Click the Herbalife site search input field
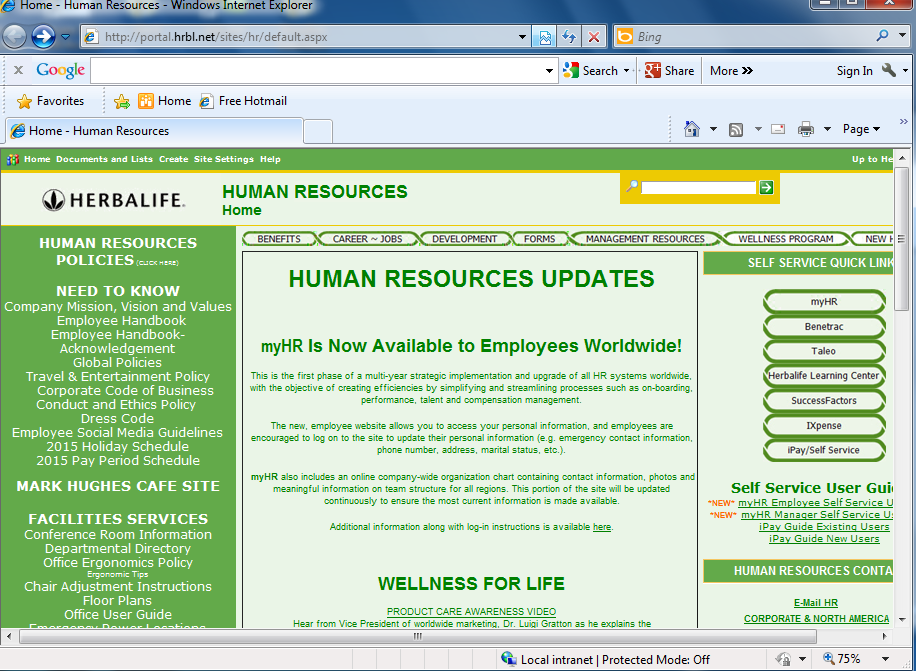This screenshot has width=916, height=671. pos(697,187)
